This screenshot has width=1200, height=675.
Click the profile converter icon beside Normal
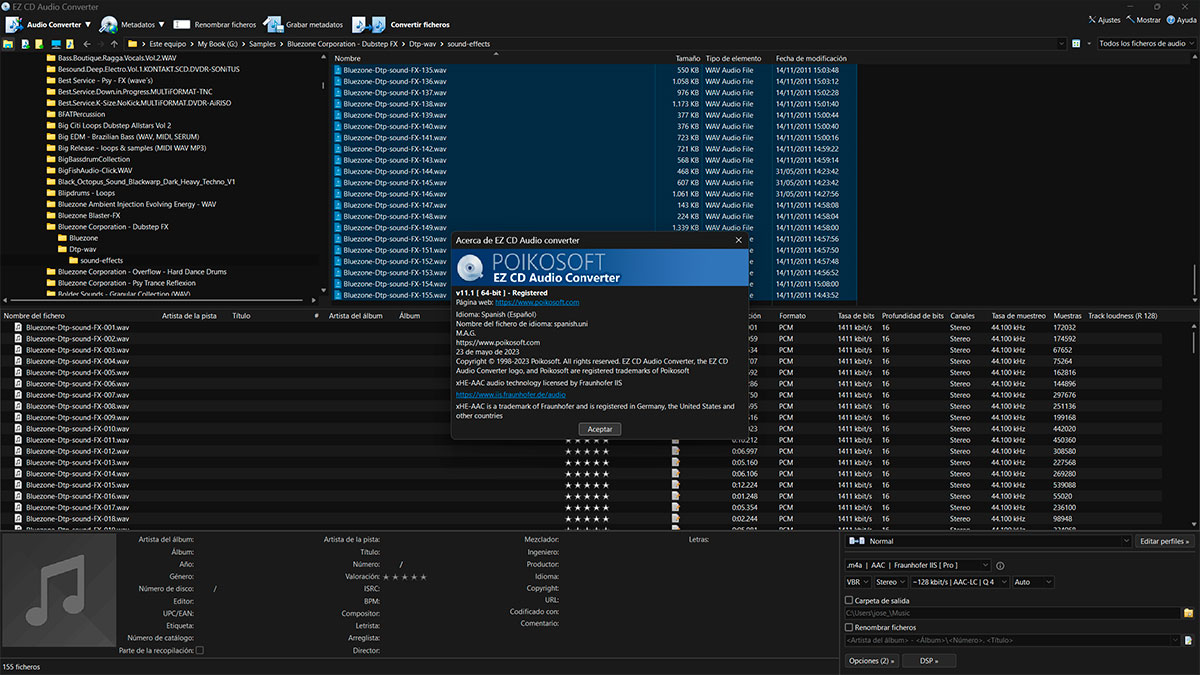click(857, 541)
